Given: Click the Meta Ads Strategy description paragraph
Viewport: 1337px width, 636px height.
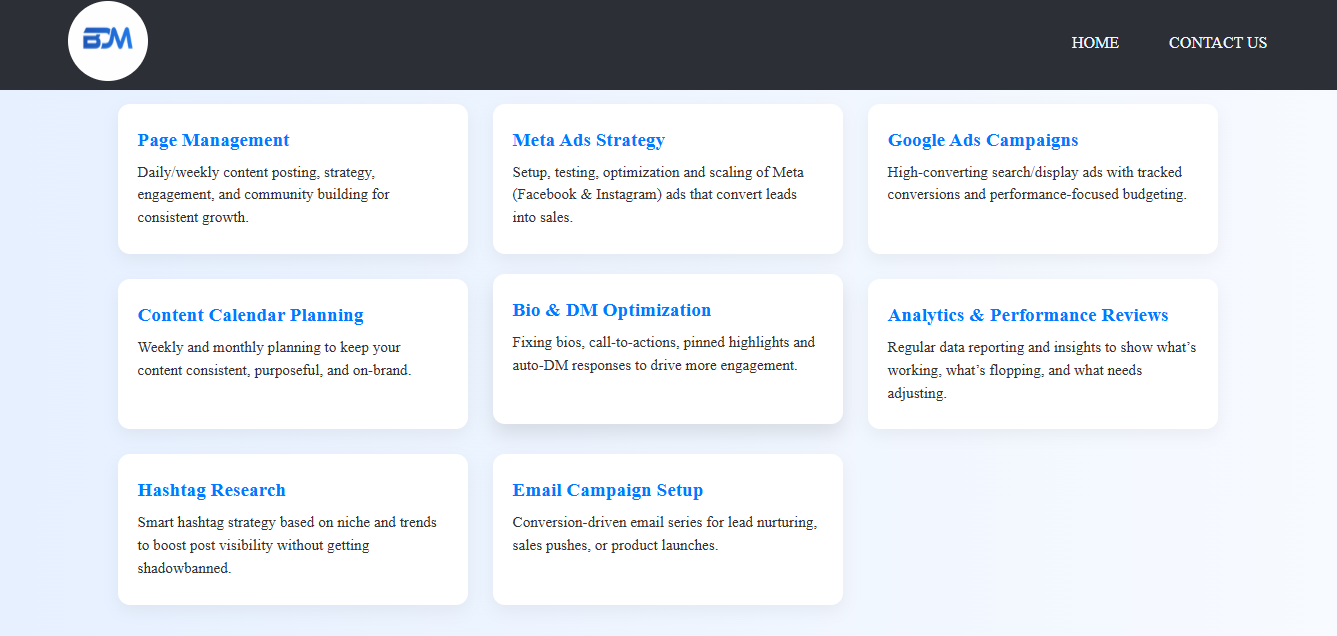Looking at the screenshot, I should click(657, 195).
